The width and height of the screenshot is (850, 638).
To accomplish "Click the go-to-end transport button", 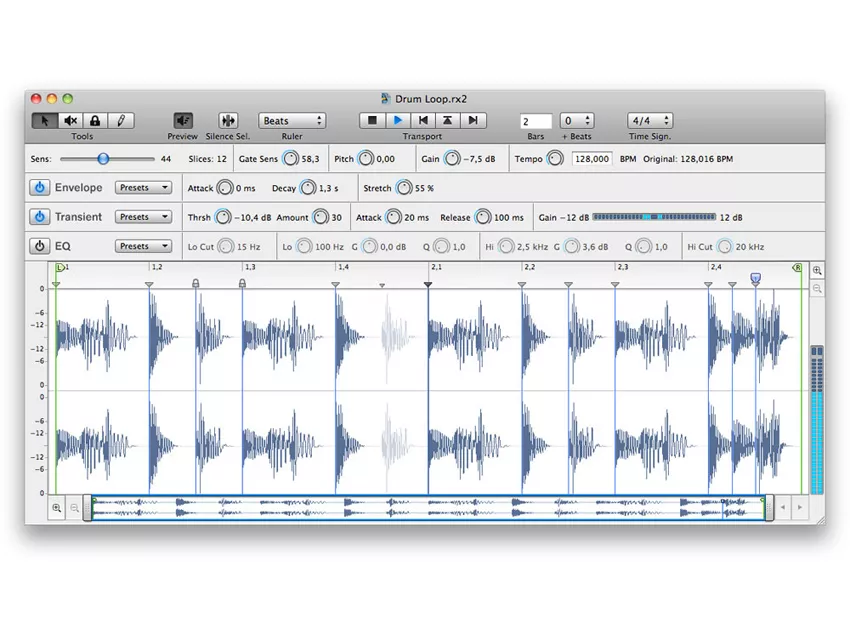I will pyautogui.click(x=472, y=121).
